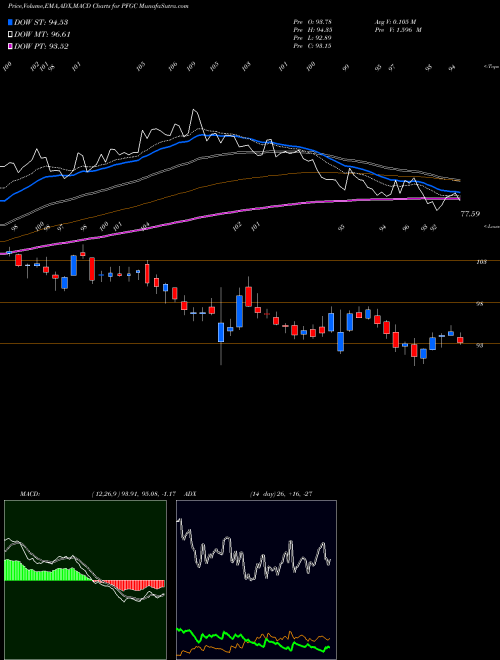The image size is (500, 660).
Task: Click the 103 price axis label
Action: click(x=481, y=262)
